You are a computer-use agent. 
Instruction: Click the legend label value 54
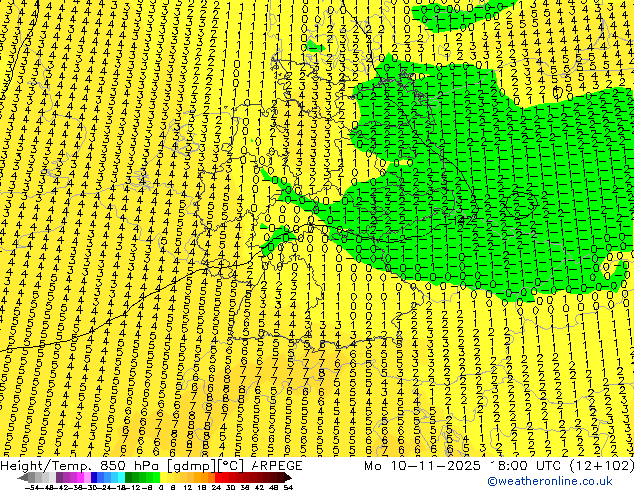(x=288, y=488)
